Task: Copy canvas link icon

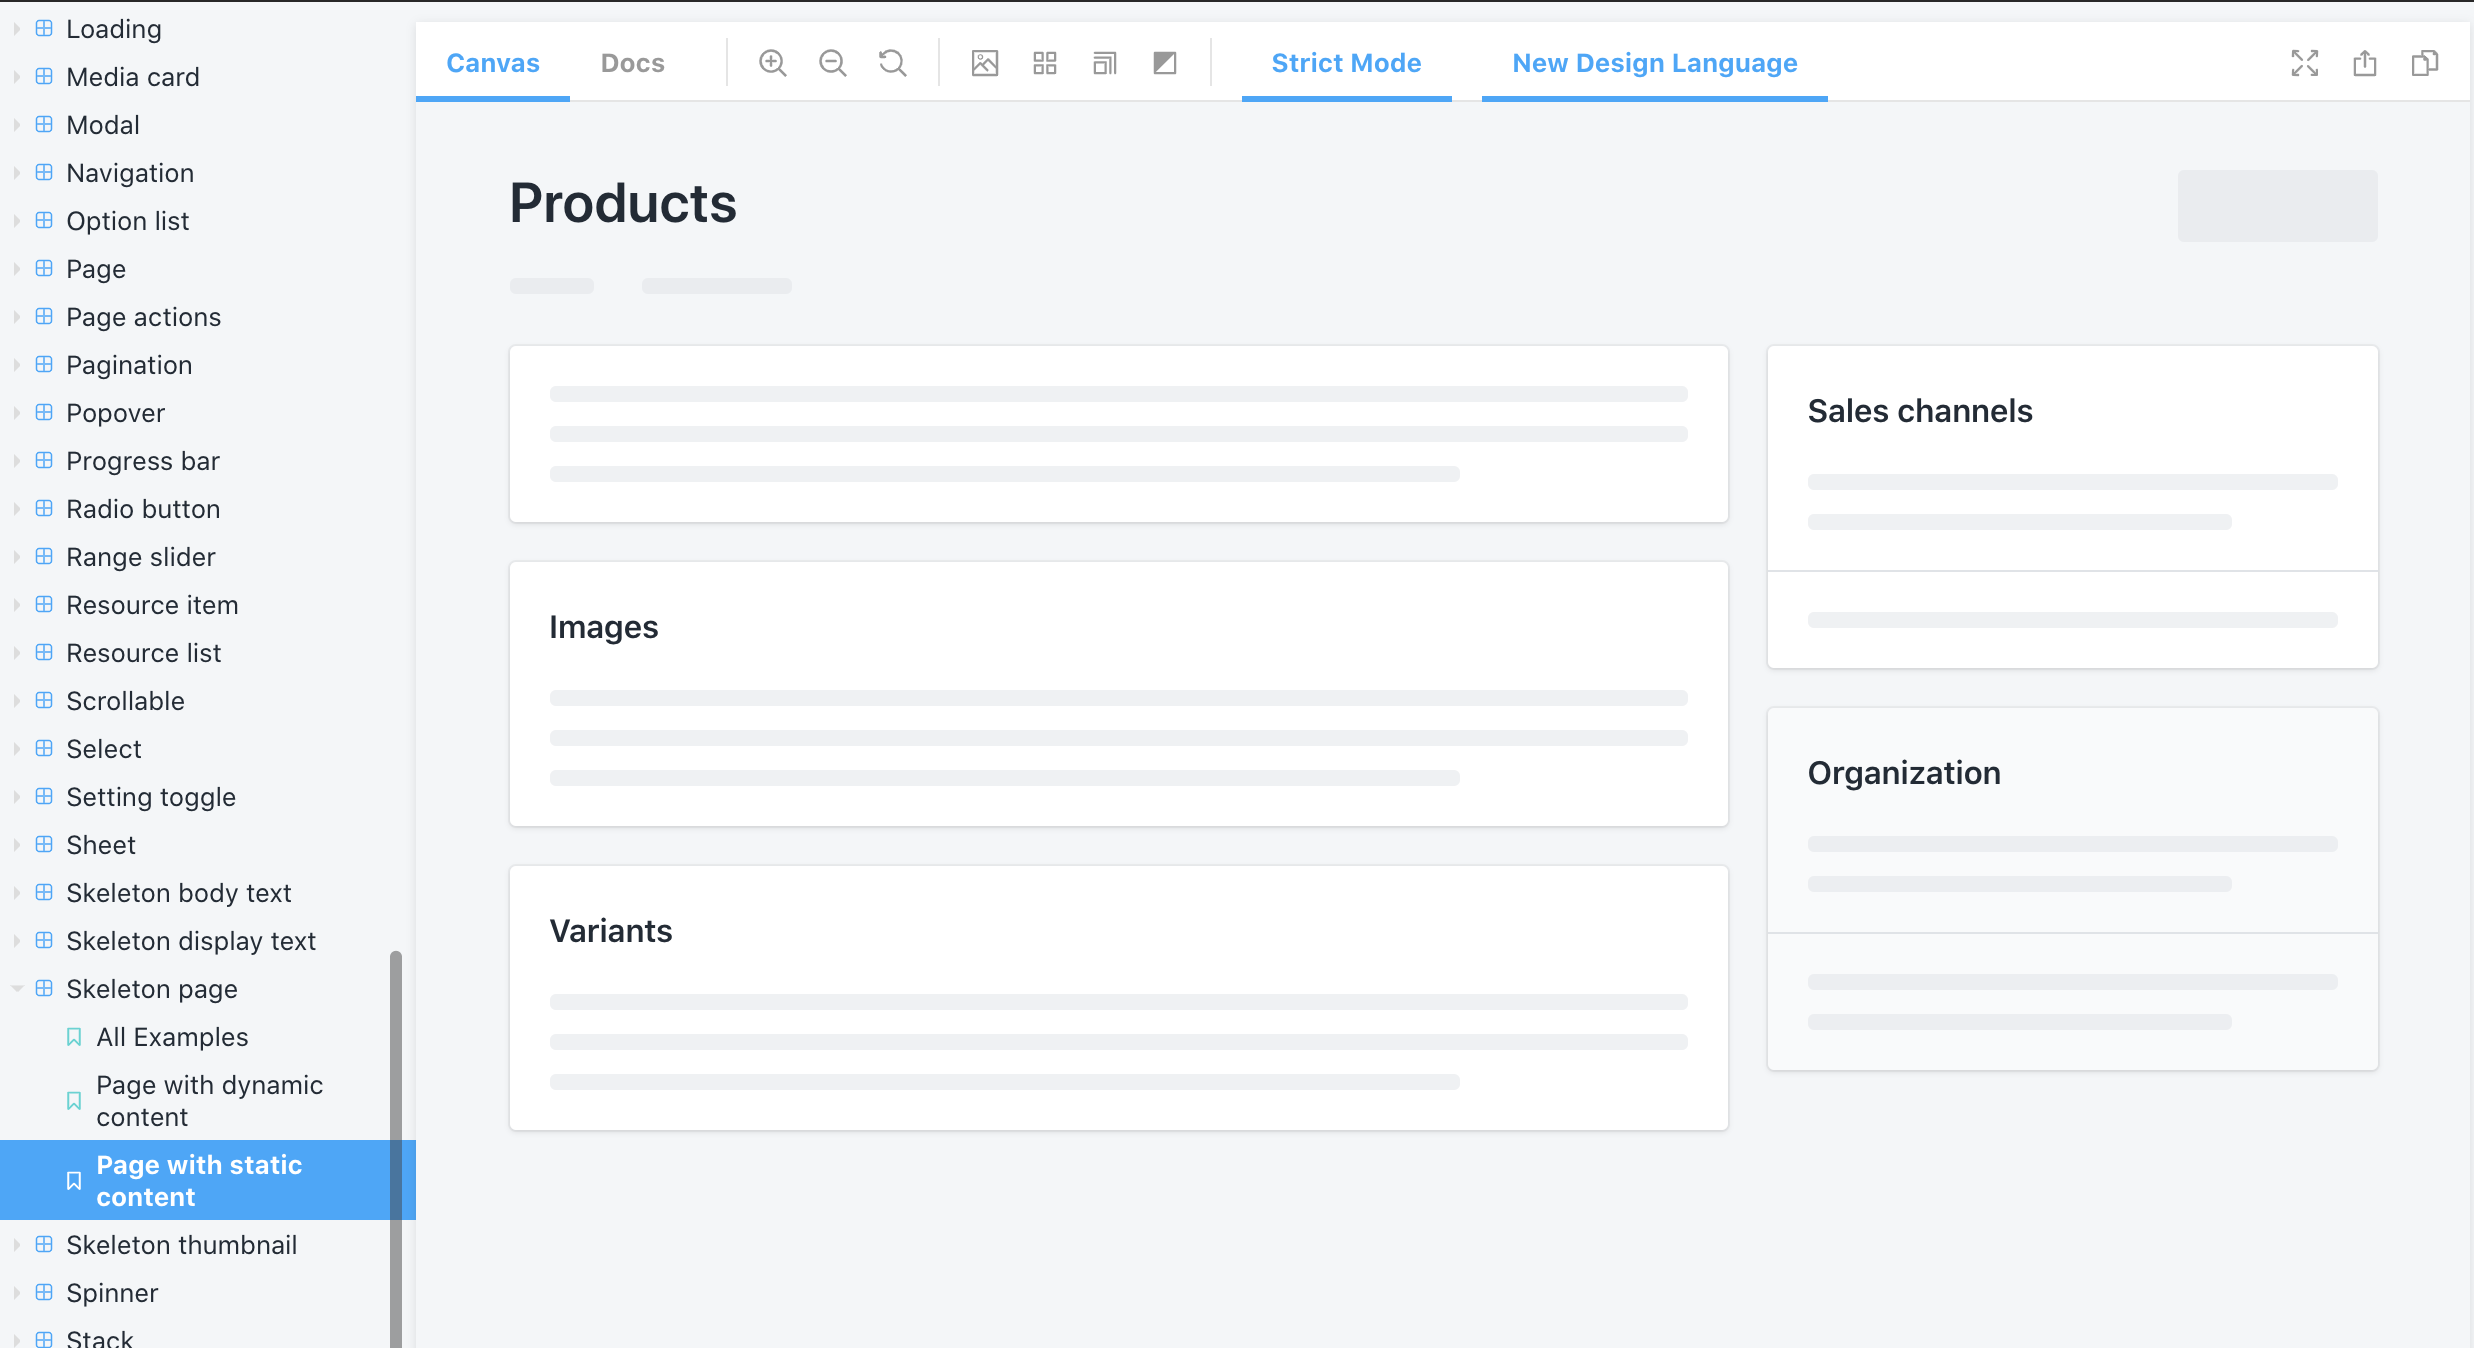Action: tap(2425, 63)
